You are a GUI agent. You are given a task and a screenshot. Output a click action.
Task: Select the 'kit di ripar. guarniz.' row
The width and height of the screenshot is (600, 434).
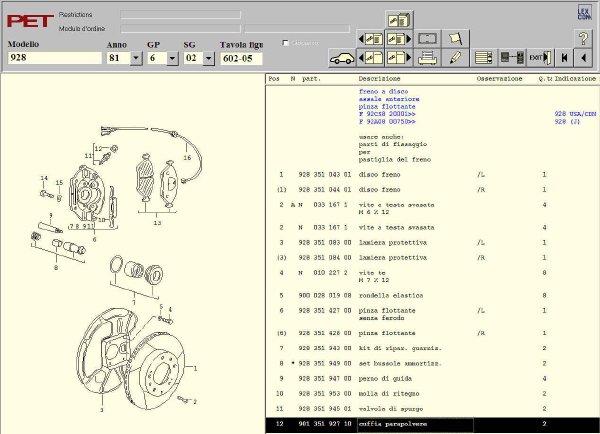tap(432, 348)
